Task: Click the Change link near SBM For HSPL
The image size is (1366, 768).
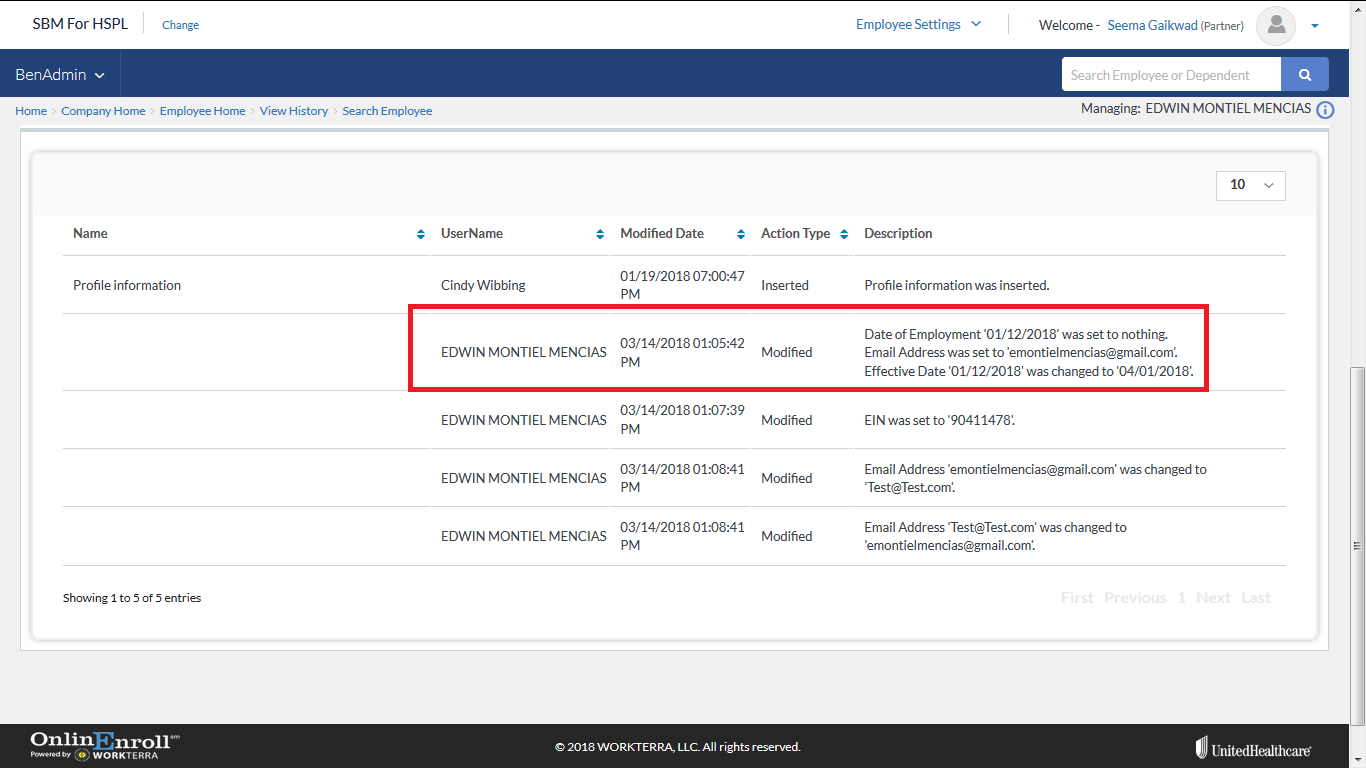Action: coord(180,25)
